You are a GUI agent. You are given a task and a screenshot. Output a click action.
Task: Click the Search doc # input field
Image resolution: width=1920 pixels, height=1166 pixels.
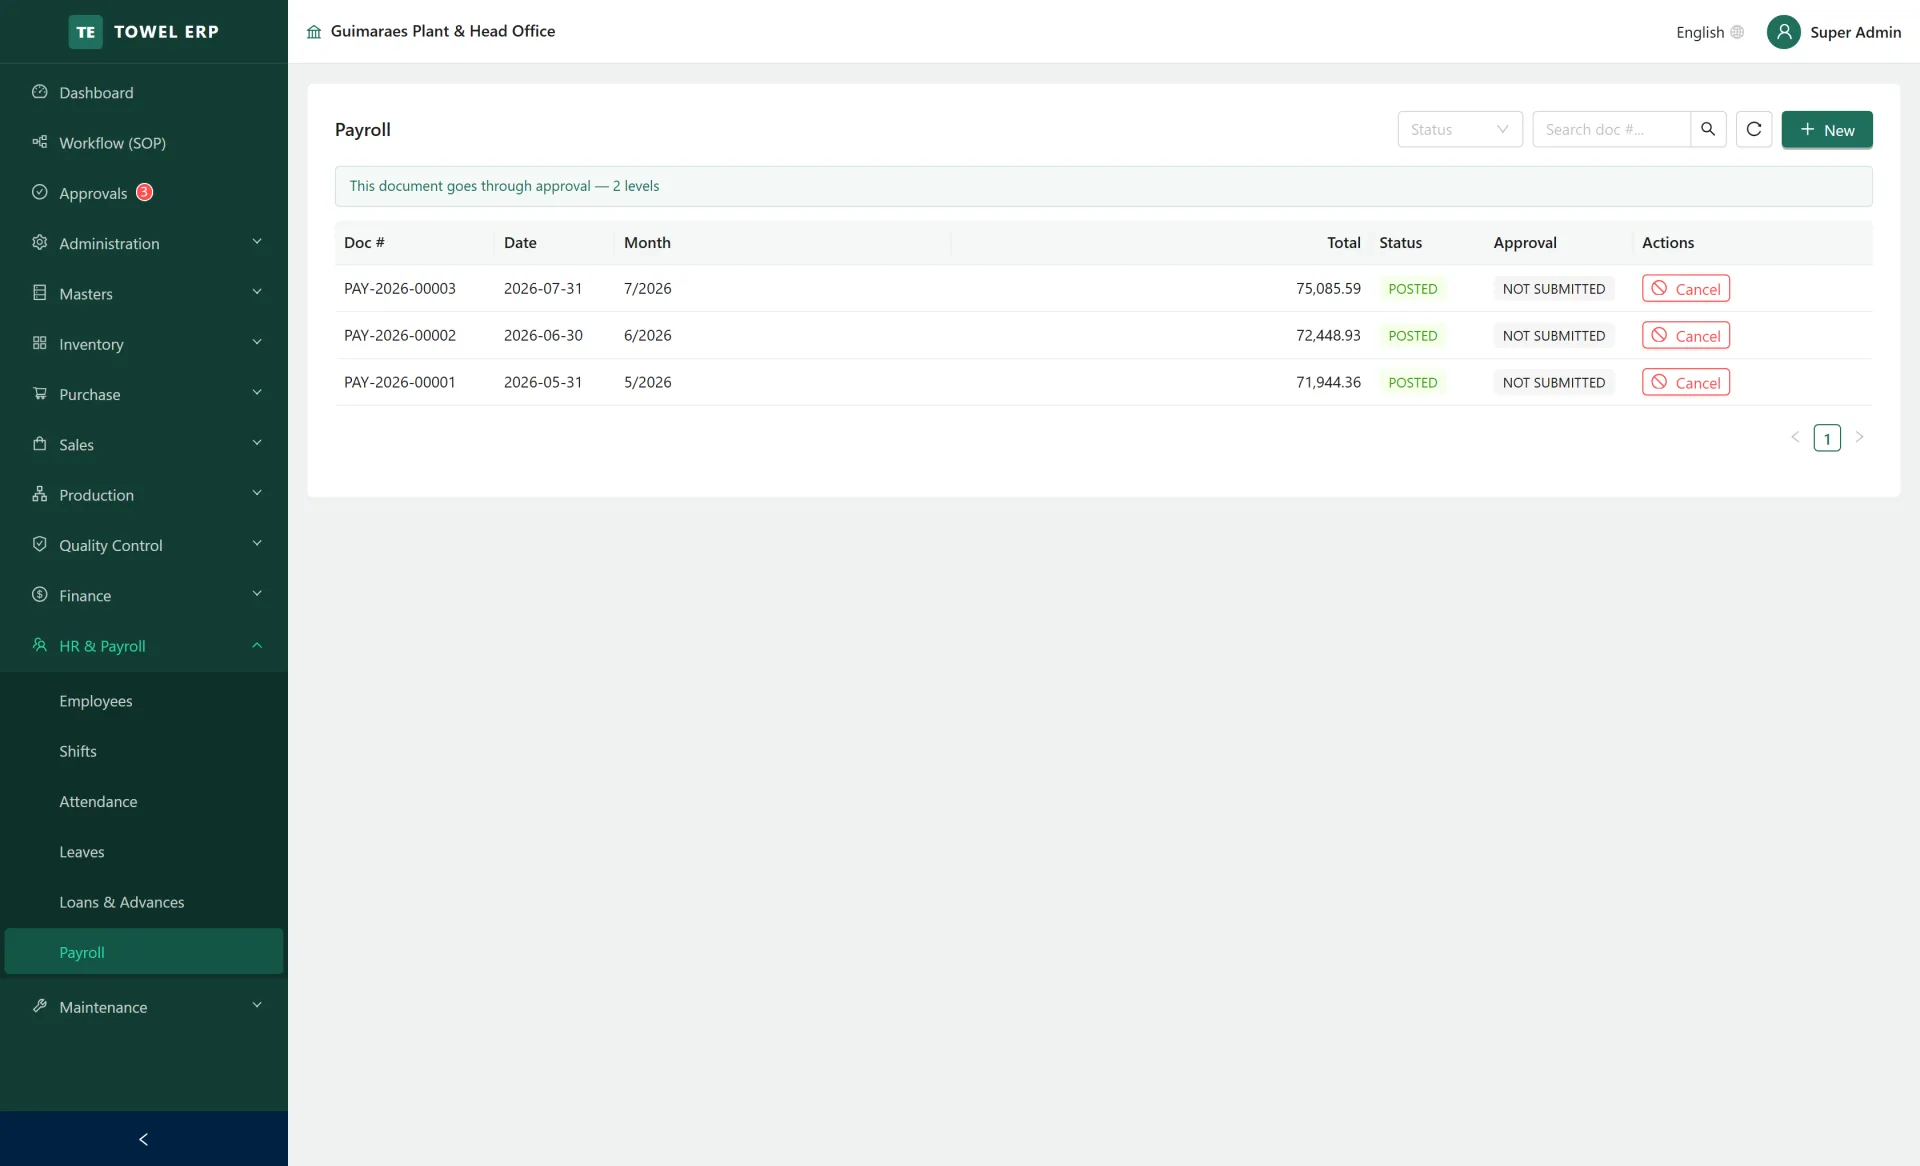coord(1611,129)
